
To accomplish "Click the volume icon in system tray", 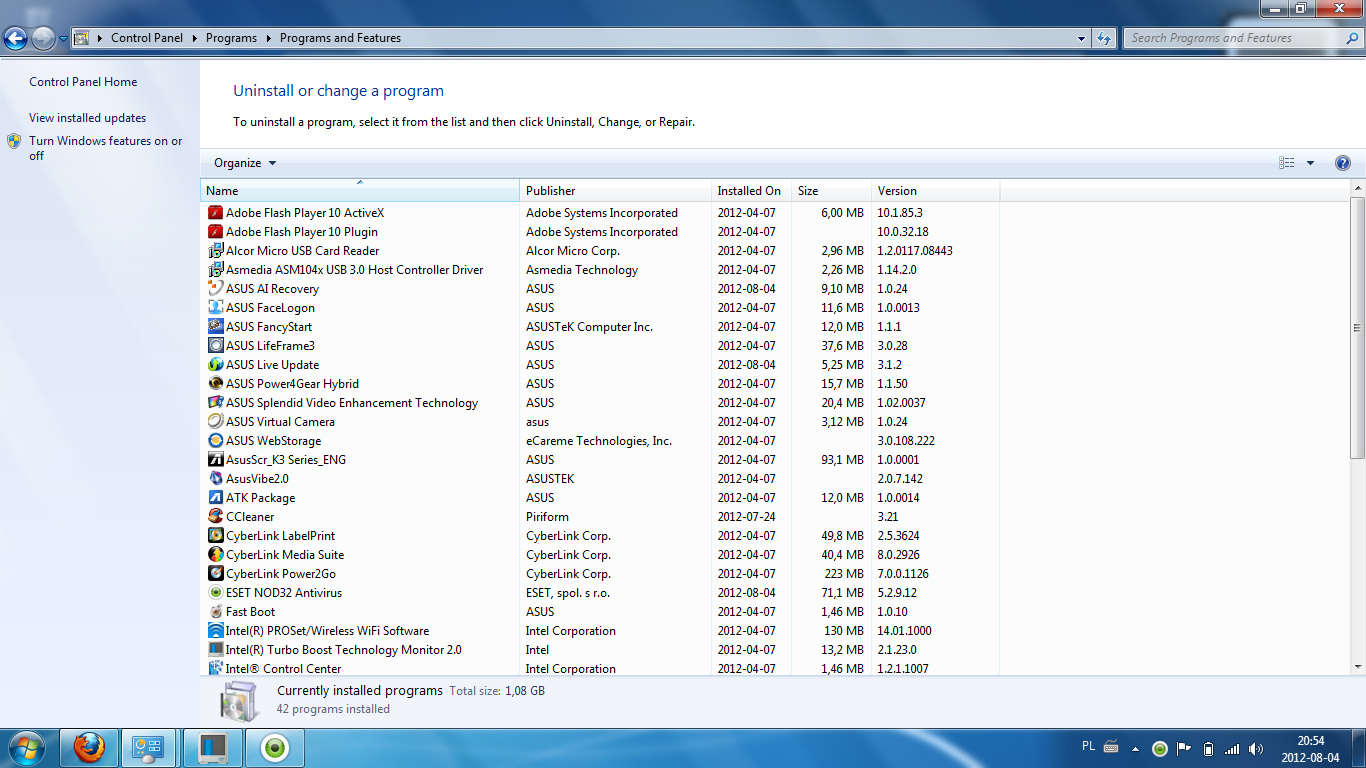I will [1255, 749].
